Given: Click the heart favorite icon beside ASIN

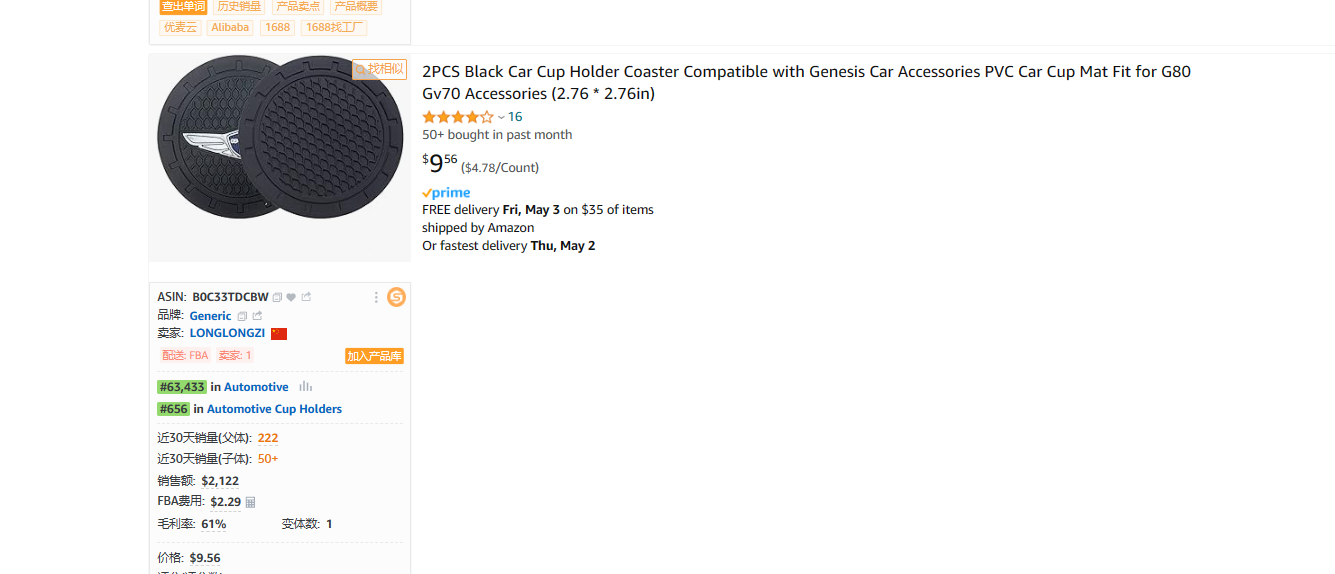Looking at the screenshot, I should (291, 297).
